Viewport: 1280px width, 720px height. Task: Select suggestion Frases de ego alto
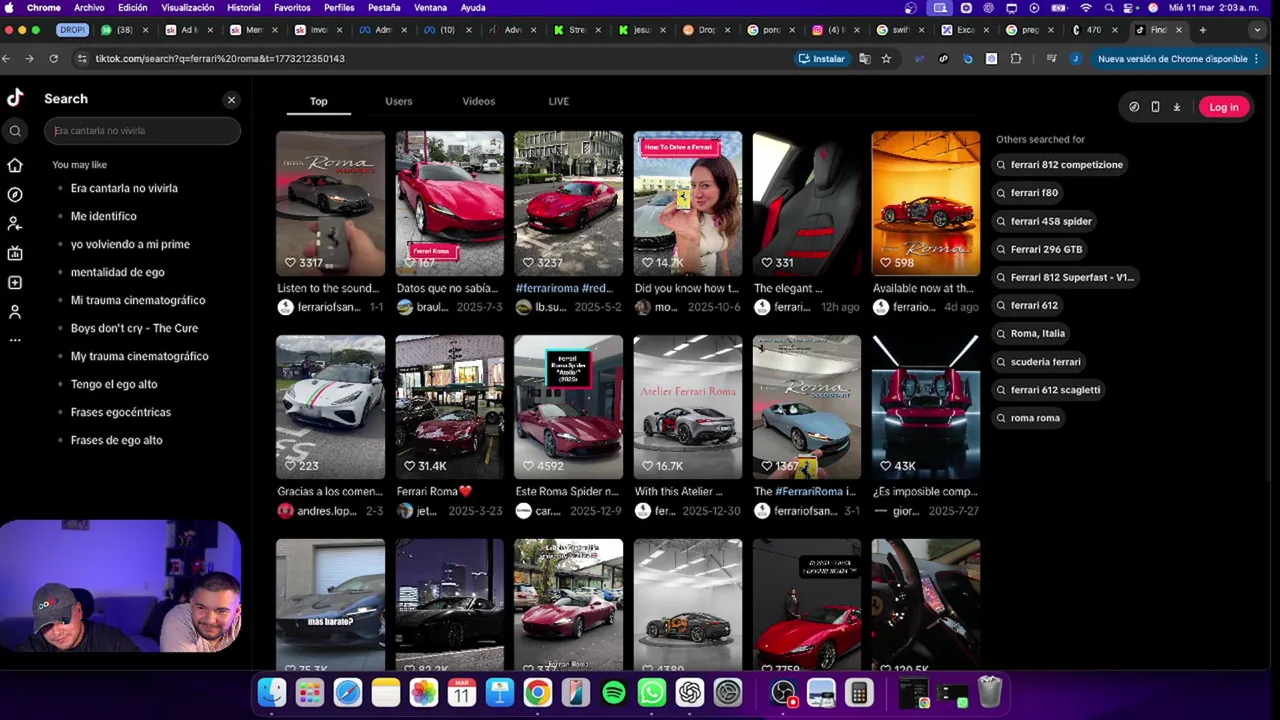click(116, 440)
